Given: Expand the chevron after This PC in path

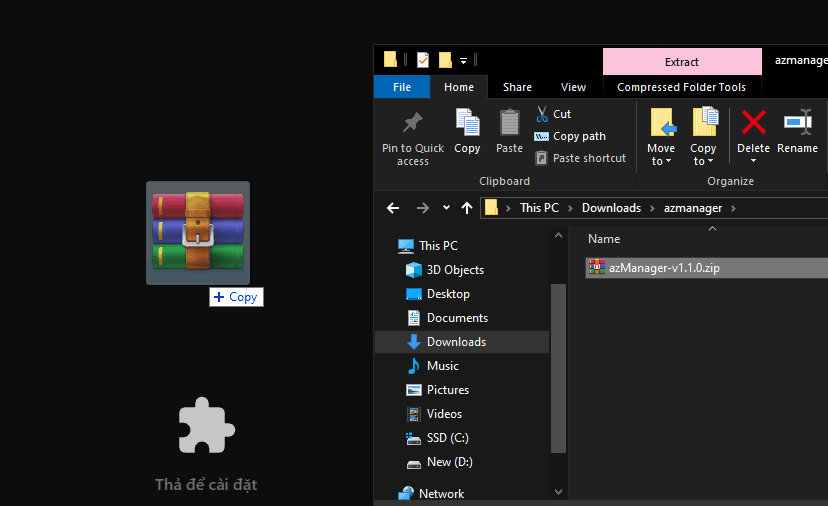Looking at the screenshot, I should tap(570, 208).
